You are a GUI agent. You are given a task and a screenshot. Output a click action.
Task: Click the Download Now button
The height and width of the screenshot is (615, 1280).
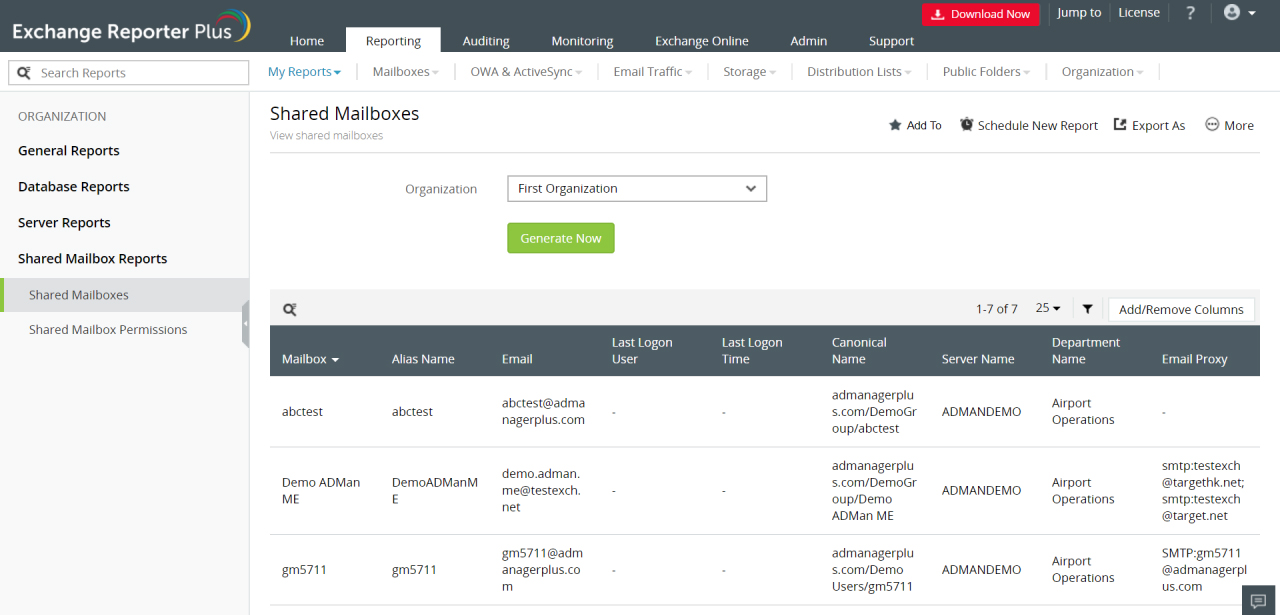980,14
